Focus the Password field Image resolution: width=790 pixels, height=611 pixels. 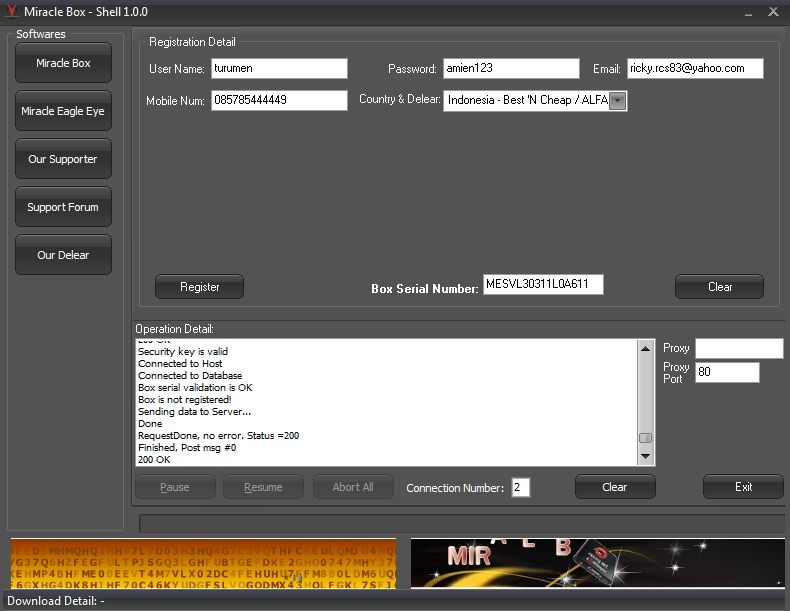click(x=511, y=69)
